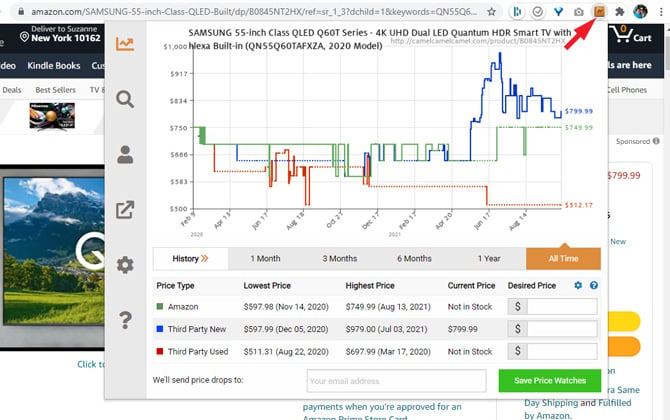This screenshot has height=420, width=670.
Task: Click the blue help icon beside Desired Price
Action: pos(593,286)
